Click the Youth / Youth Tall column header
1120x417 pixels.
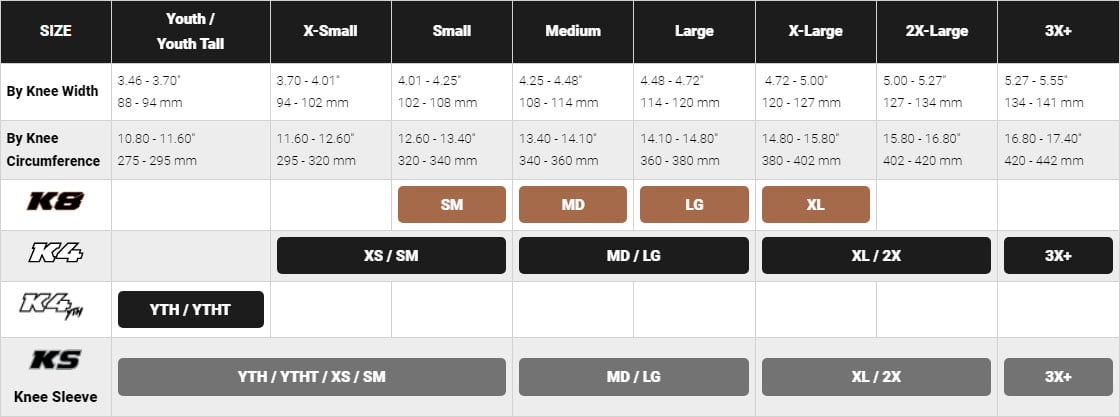point(191,31)
